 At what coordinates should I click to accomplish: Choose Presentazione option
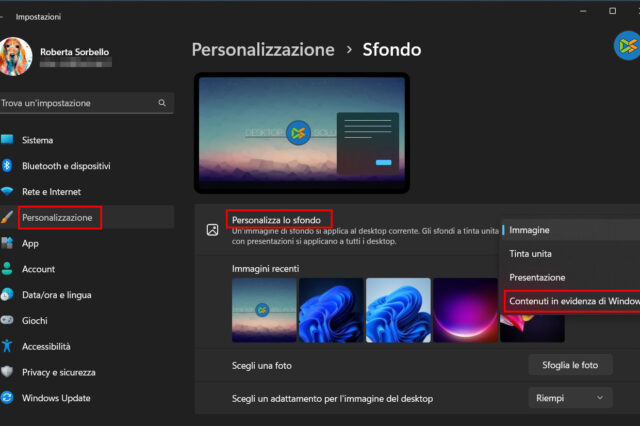click(x=571, y=277)
